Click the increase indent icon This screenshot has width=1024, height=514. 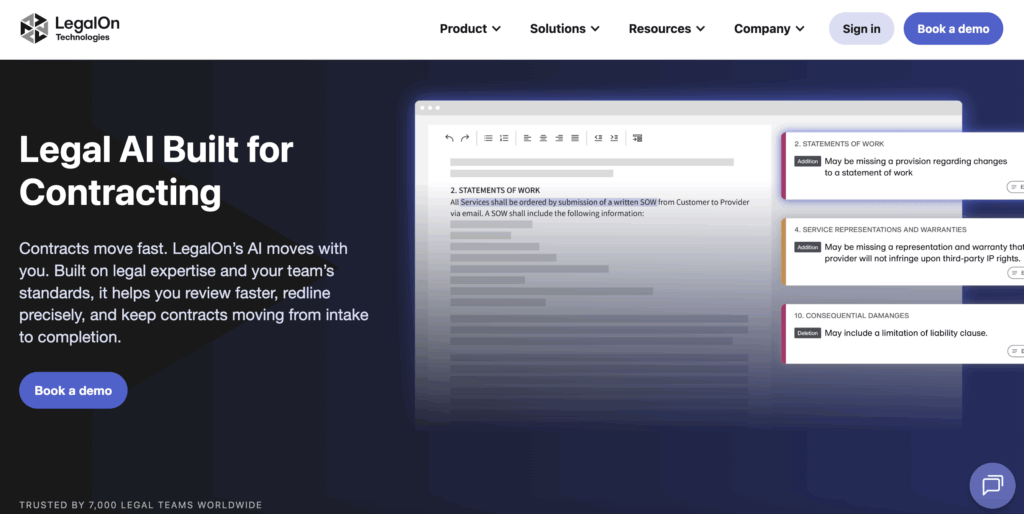coord(614,138)
